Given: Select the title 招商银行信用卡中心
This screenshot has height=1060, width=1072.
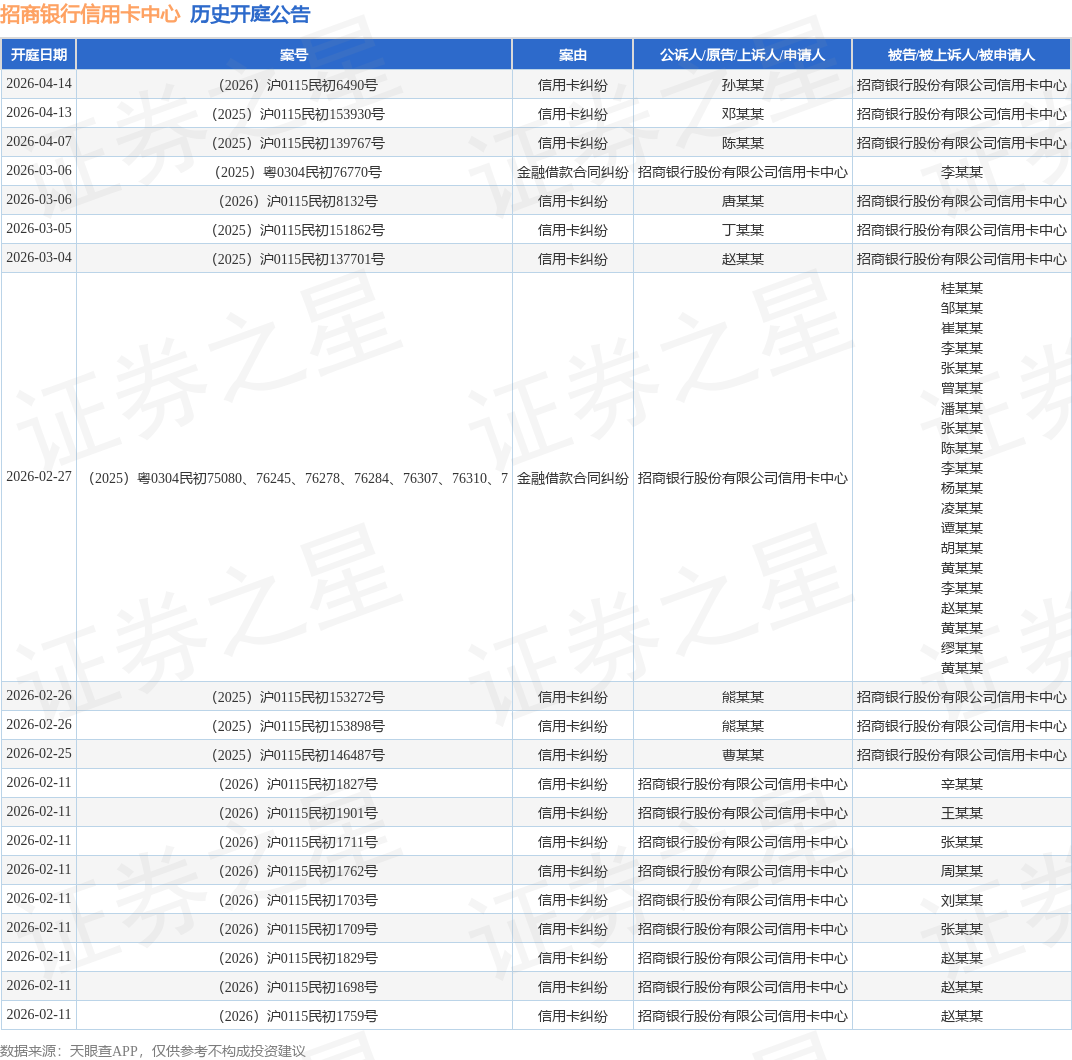Looking at the screenshot, I should tap(90, 14).
